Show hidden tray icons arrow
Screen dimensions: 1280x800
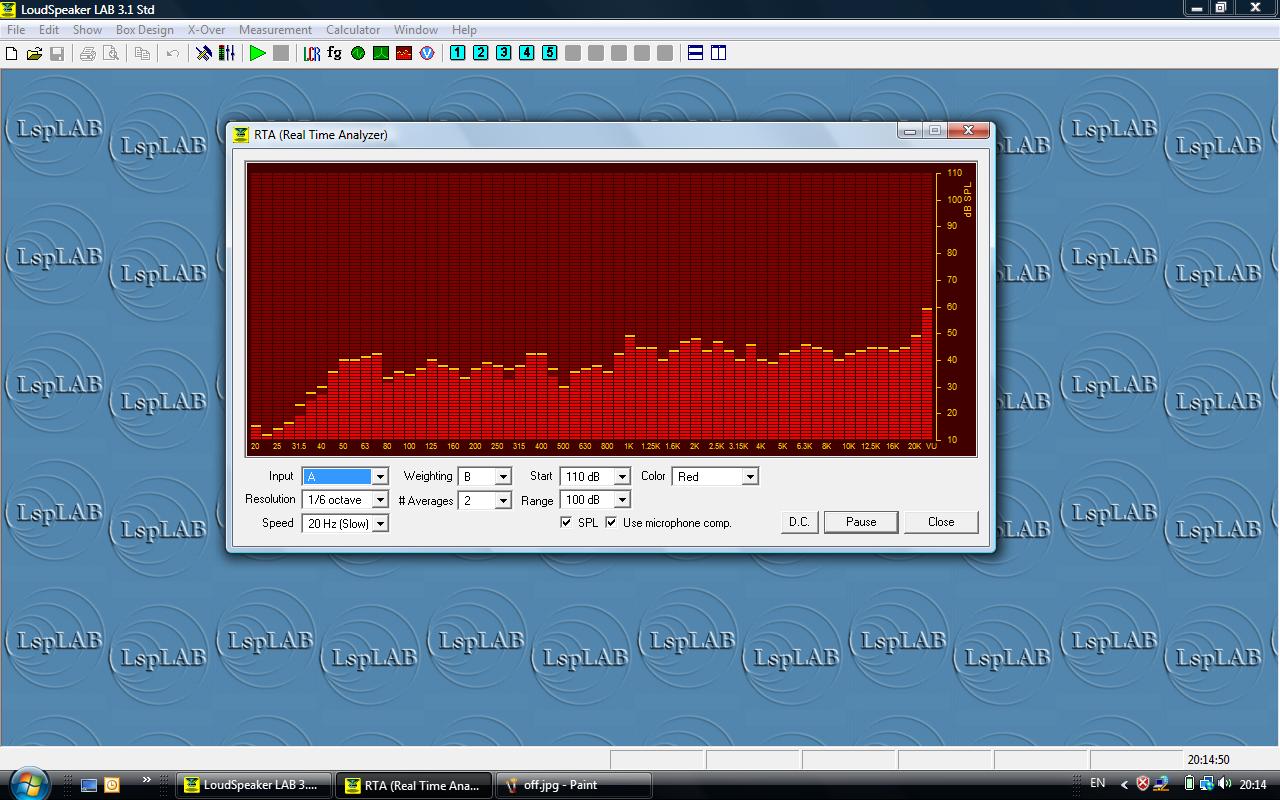pos(1124,784)
